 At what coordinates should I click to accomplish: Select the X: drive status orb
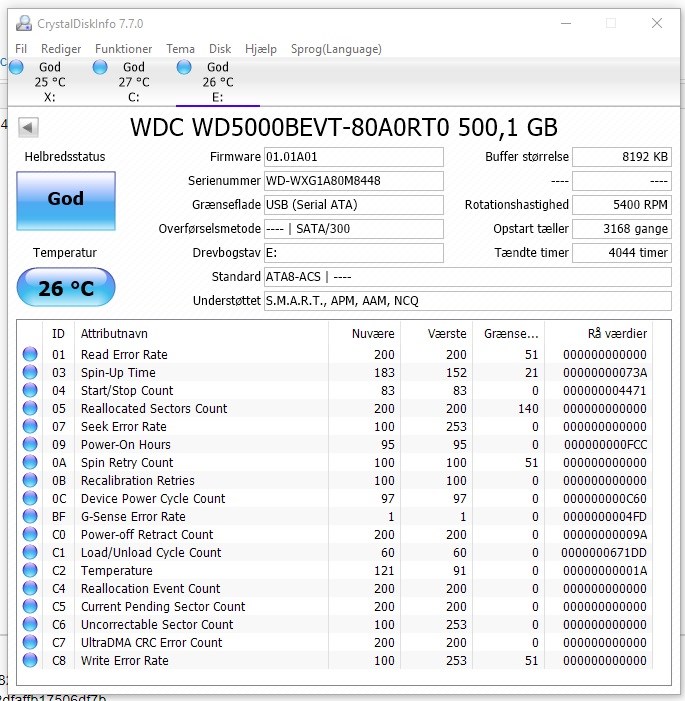click(16, 67)
